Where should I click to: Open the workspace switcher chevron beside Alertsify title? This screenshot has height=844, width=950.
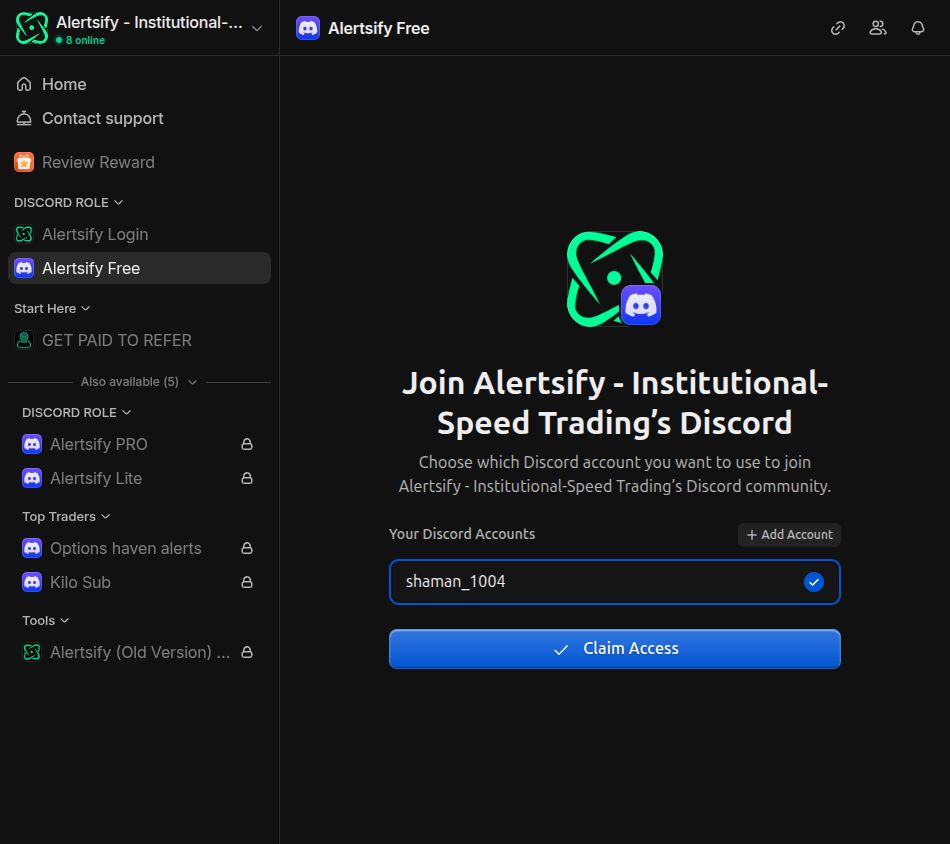coord(257,28)
